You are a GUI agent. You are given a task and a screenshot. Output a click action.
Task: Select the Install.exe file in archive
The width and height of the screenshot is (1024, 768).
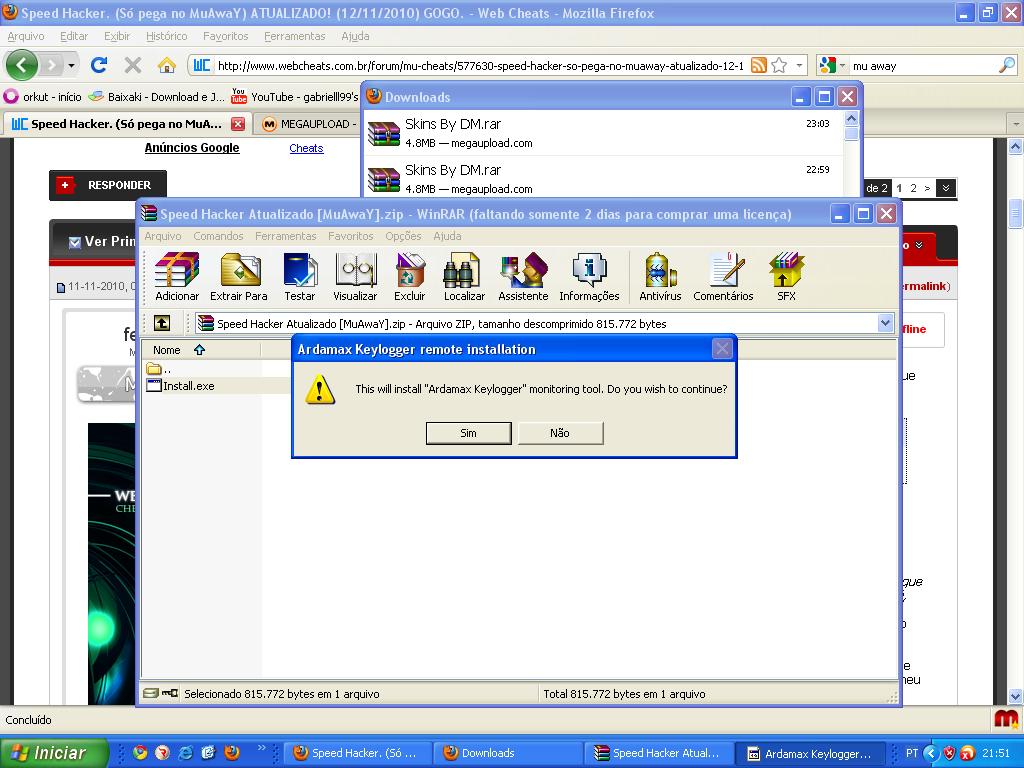click(181, 386)
